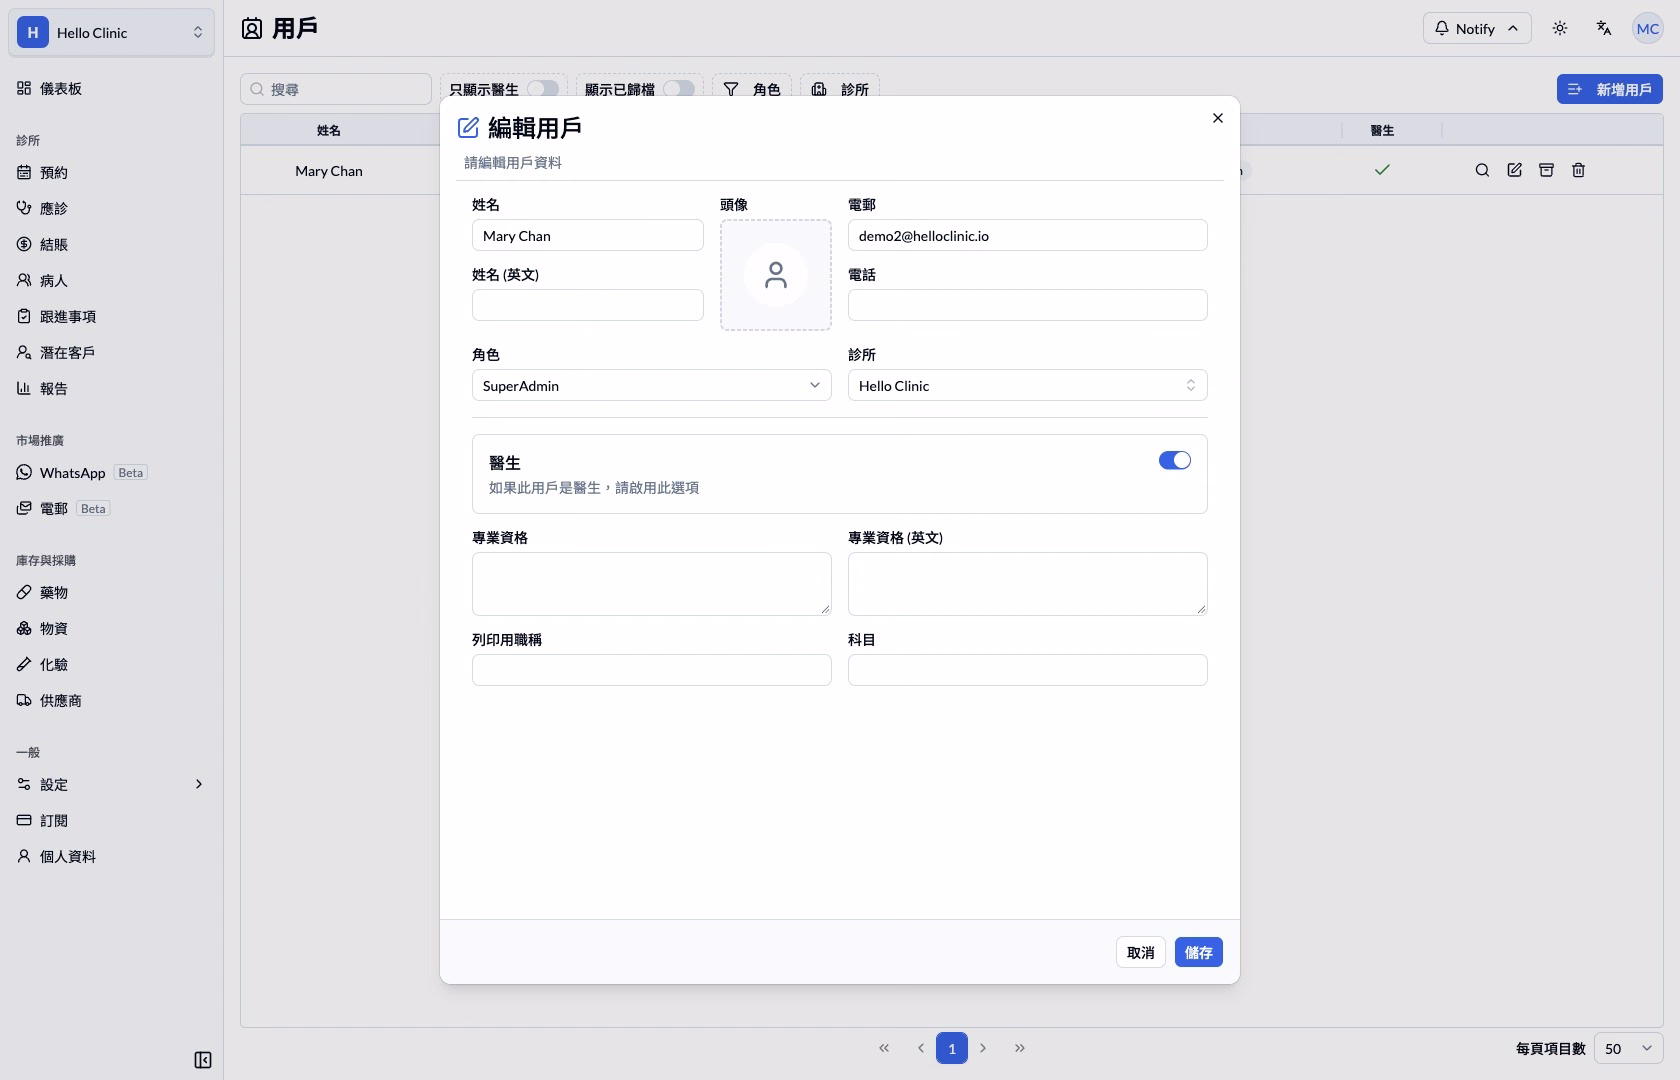Go to the first page double-arrow
Image resolution: width=1680 pixels, height=1080 pixels.
tap(884, 1048)
